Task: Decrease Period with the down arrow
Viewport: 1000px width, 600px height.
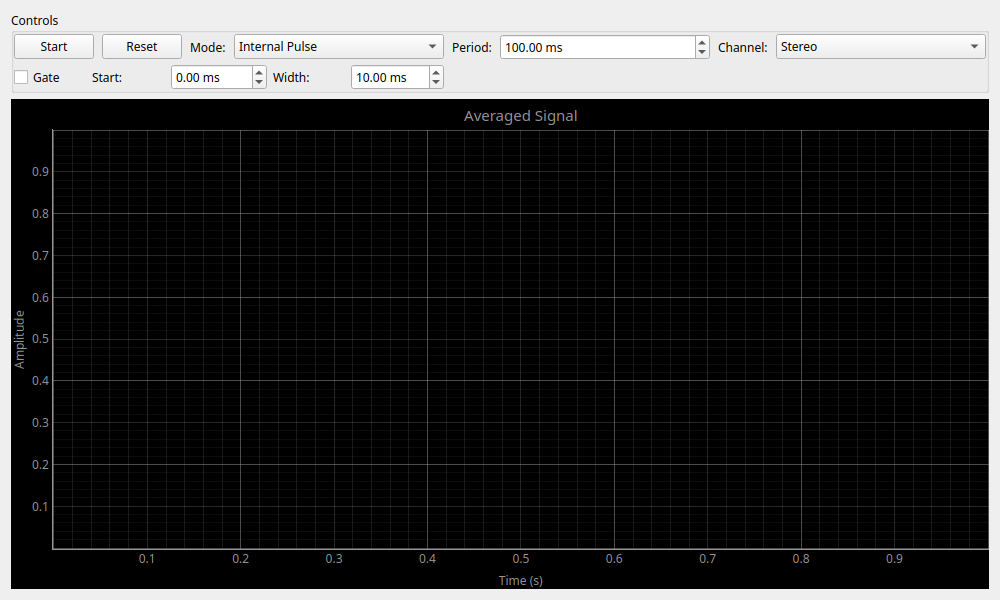Action: (x=702, y=53)
